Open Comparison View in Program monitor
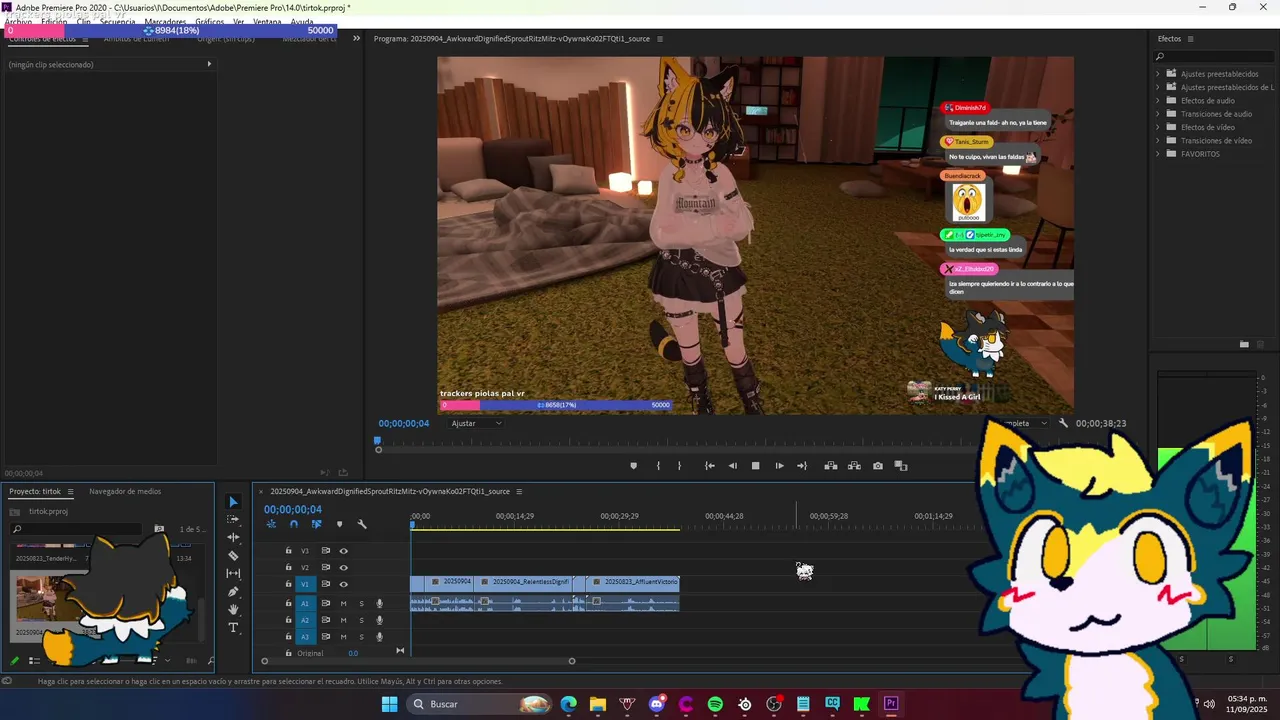The width and height of the screenshot is (1280, 720). [x=901, y=466]
